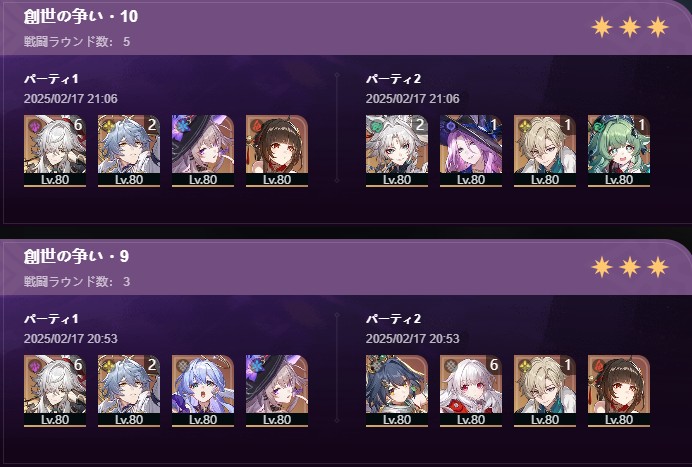Click the three-star rating of stage 9
The image size is (692, 467).
click(630, 267)
